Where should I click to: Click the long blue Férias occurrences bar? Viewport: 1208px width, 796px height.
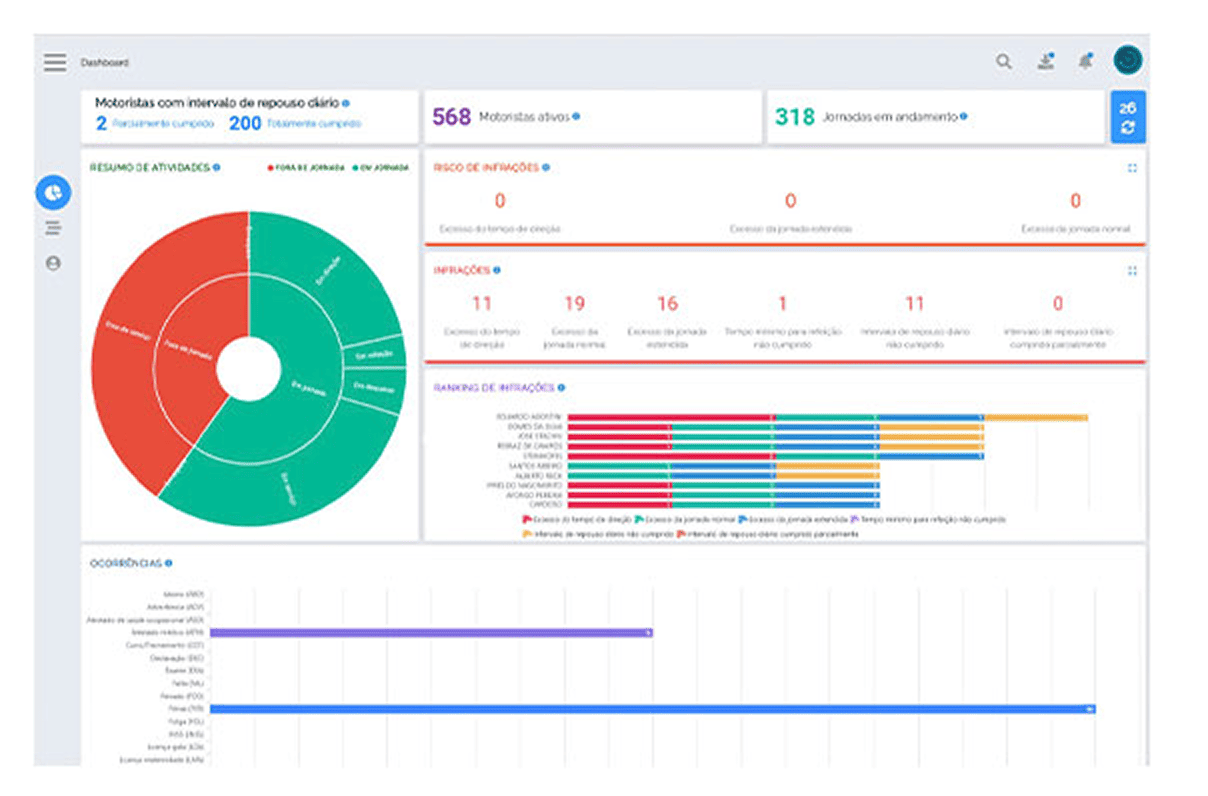650,709
